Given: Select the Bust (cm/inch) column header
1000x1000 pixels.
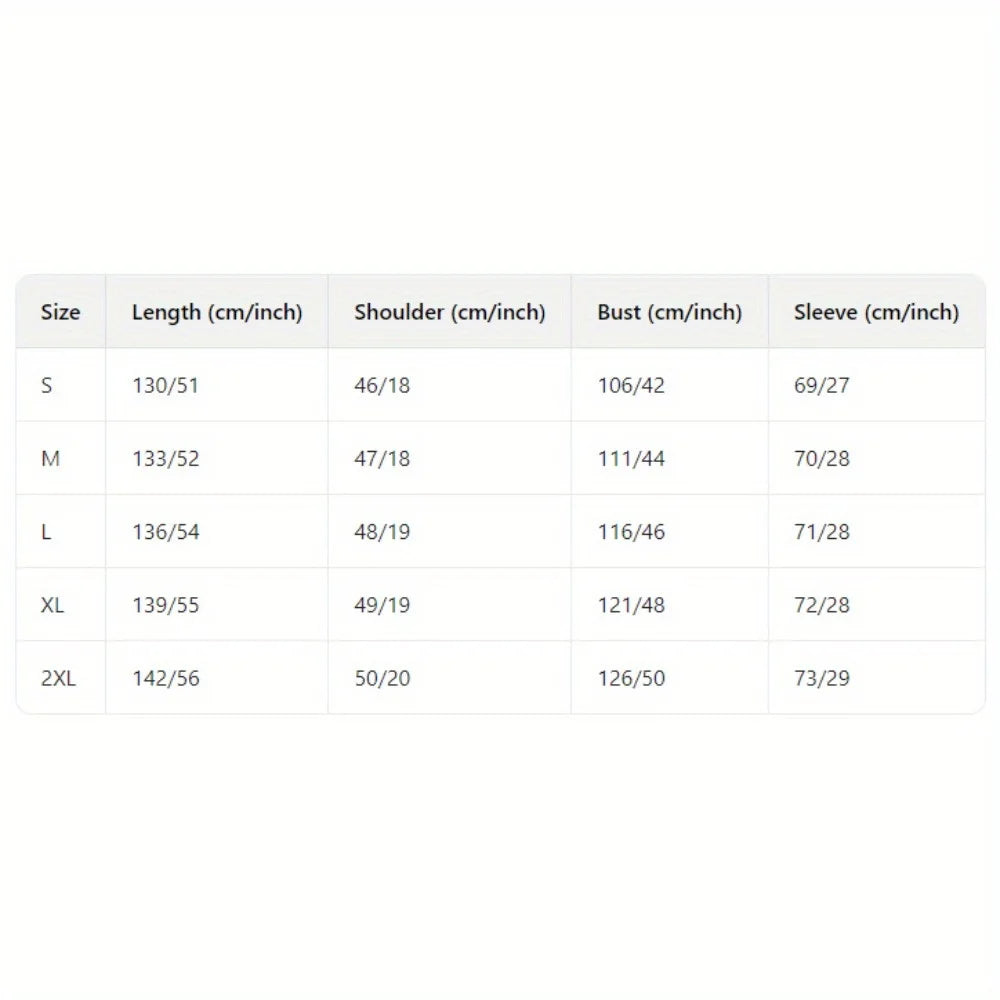Looking at the screenshot, I should 669,312.
